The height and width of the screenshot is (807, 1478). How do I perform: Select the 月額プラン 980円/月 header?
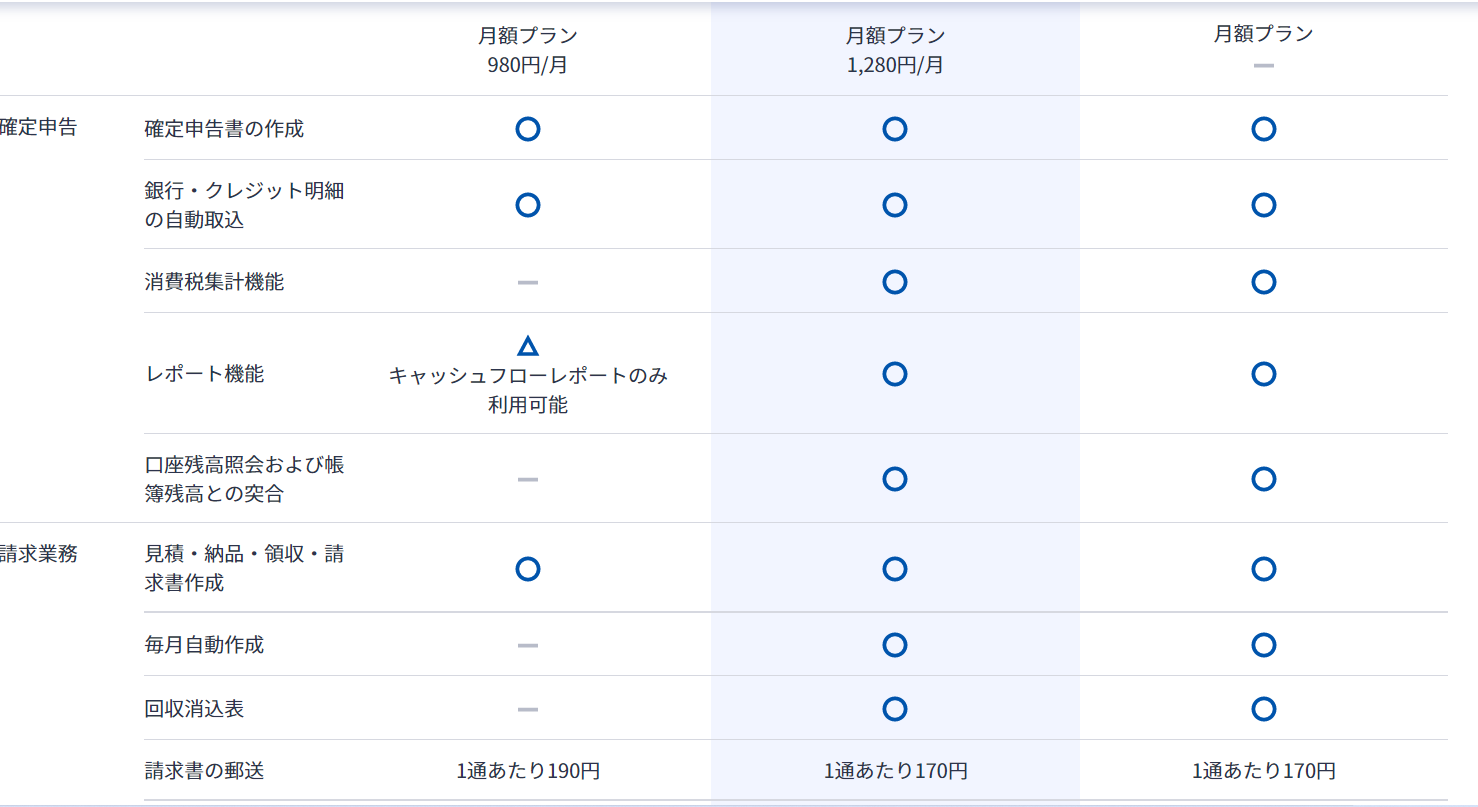coord(528,51)
